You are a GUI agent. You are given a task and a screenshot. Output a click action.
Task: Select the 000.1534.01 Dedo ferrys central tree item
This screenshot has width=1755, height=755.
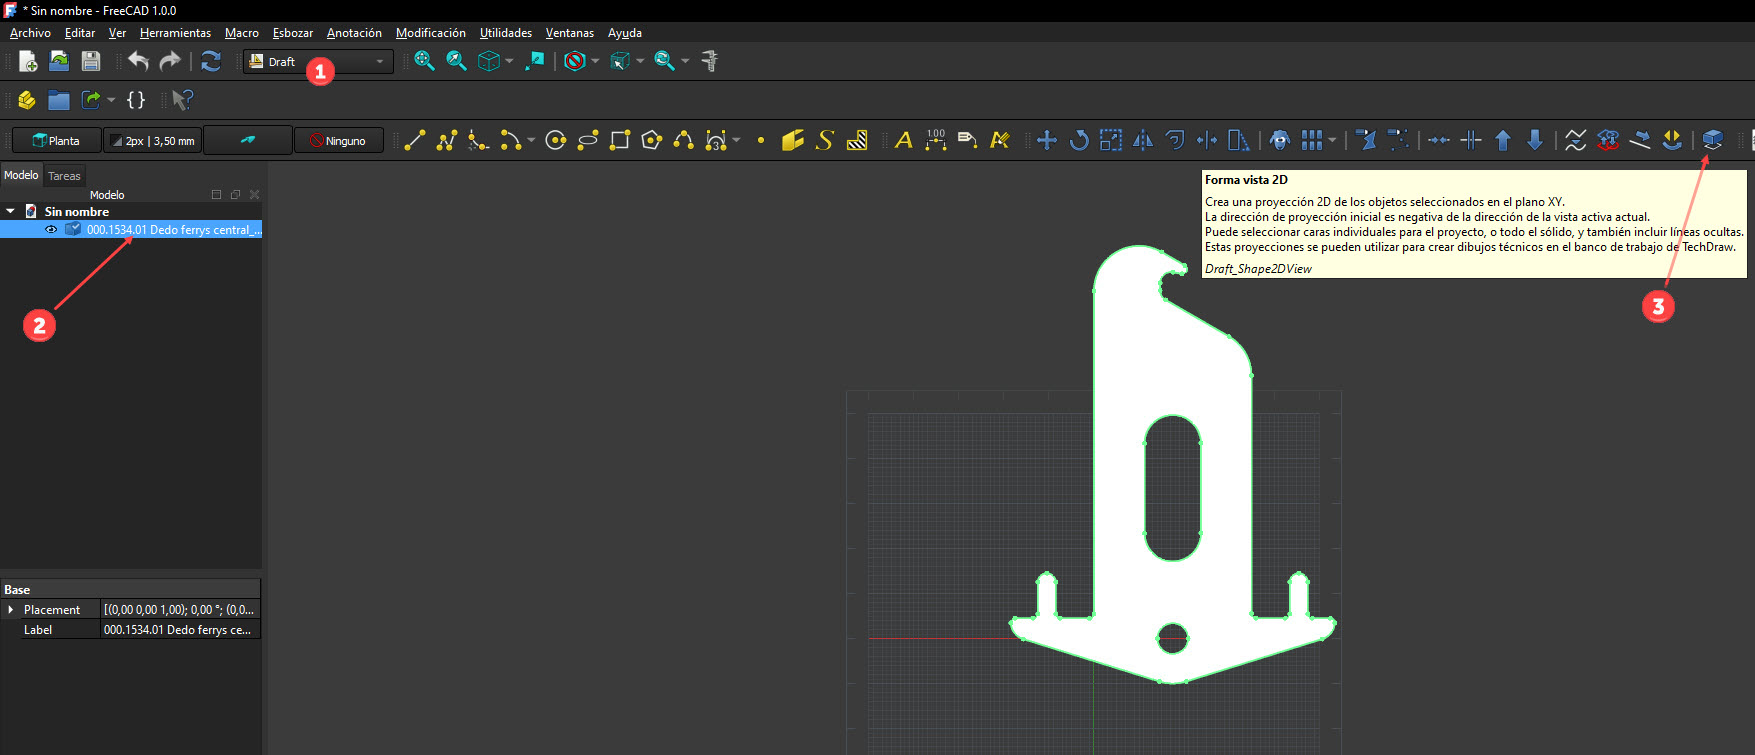174,230
